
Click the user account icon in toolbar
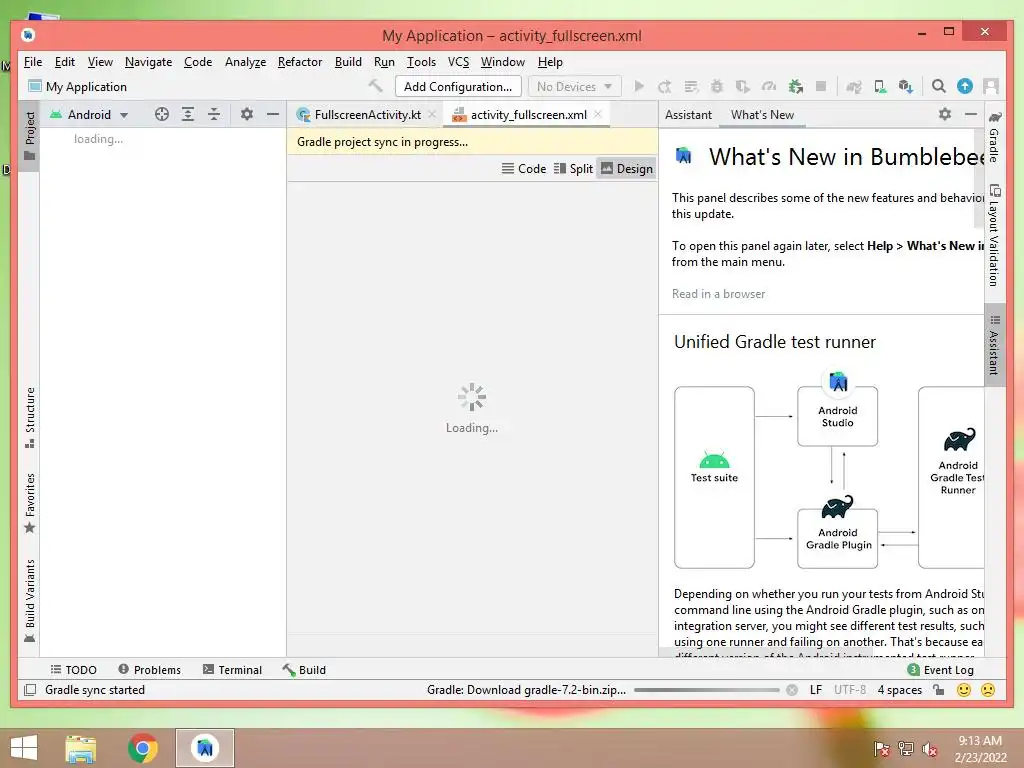tap(991, 86)
